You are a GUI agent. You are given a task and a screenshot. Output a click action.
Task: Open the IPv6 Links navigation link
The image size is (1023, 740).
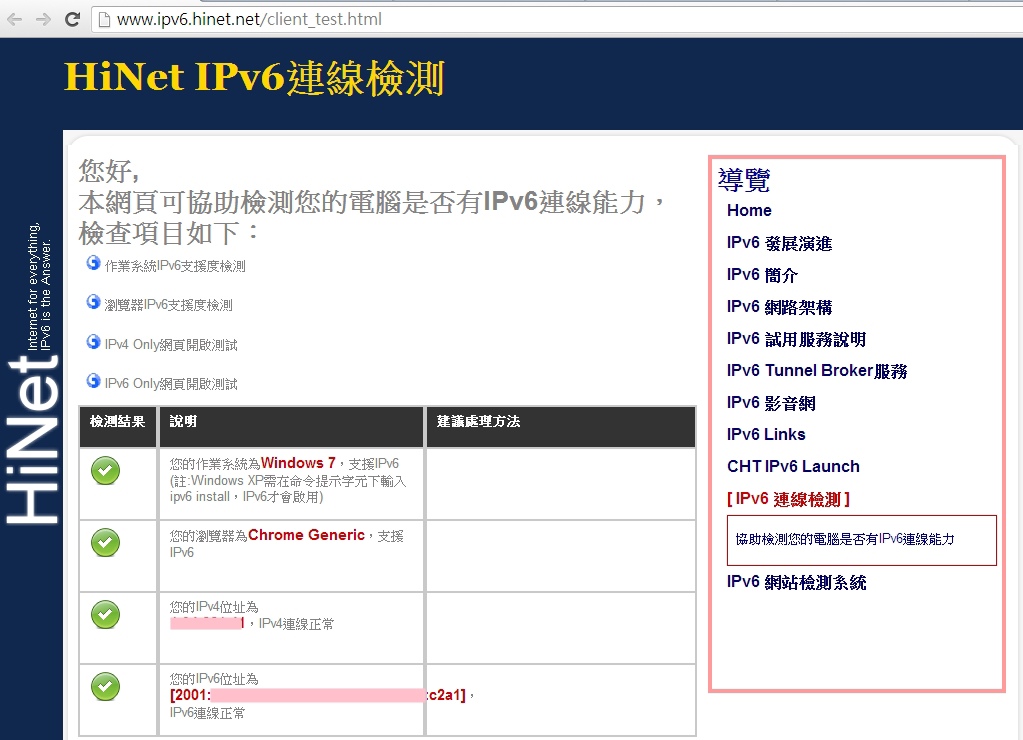pos(766,435)
